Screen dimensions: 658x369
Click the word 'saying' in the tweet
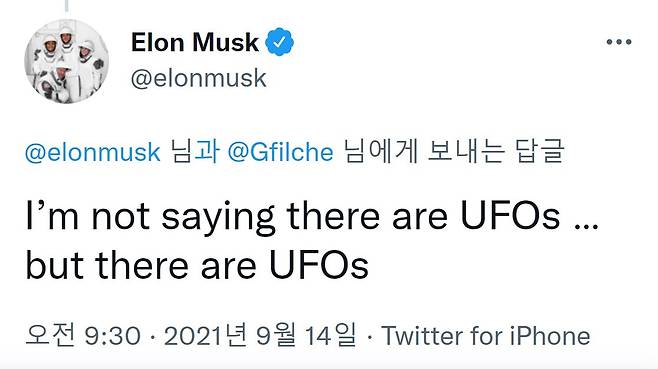pyautogui.click(x=218, y=219)
